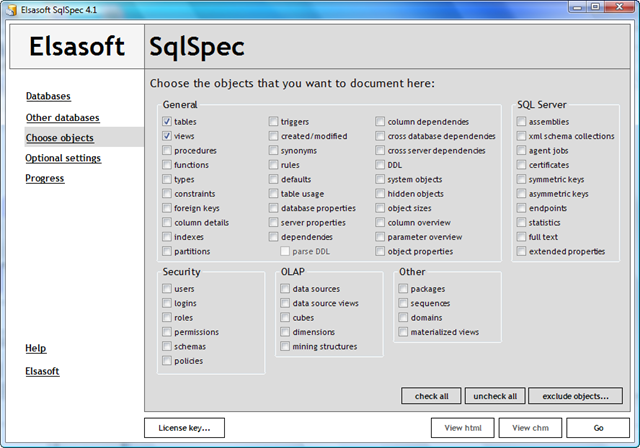The width and height of the screenshot is (640, 448).
Task: Tick the xml schema collections checkbox
Action: (x=521, y=136)
